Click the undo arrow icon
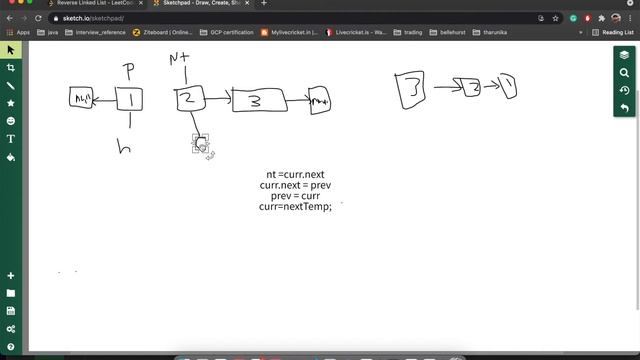640x360 pixels. point(624,108)
